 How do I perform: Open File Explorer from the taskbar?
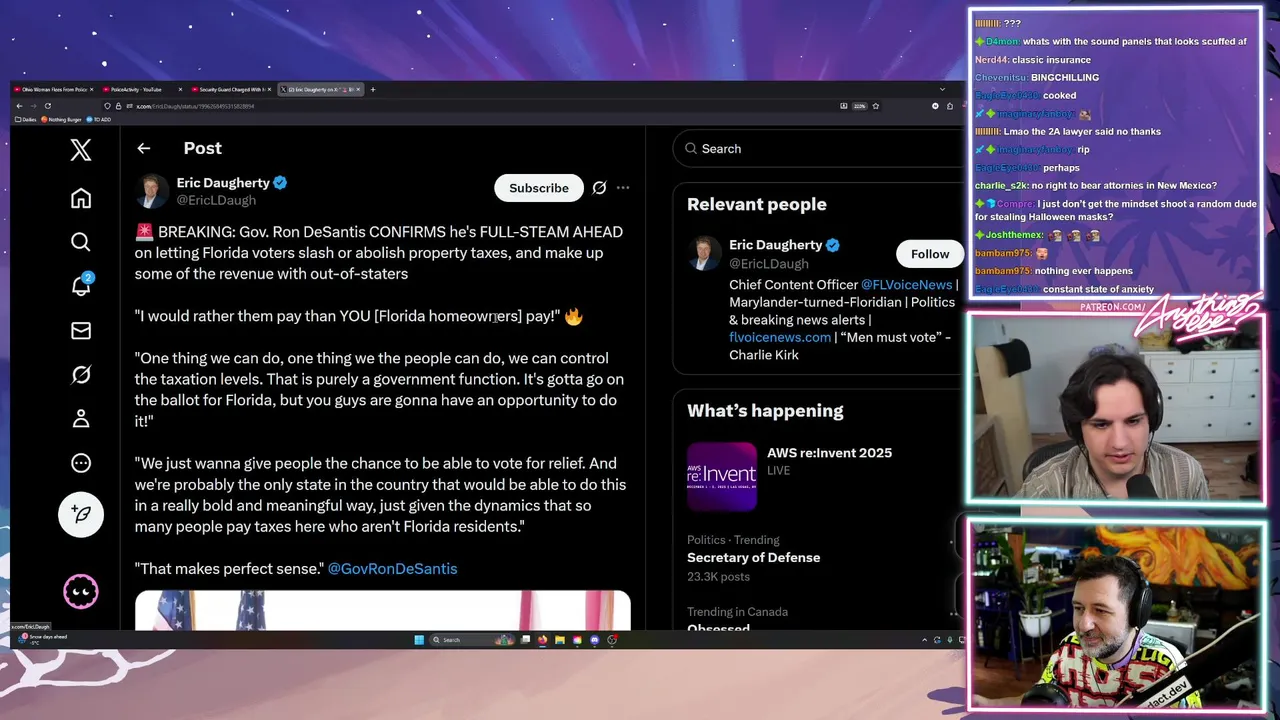coord(560,640)
